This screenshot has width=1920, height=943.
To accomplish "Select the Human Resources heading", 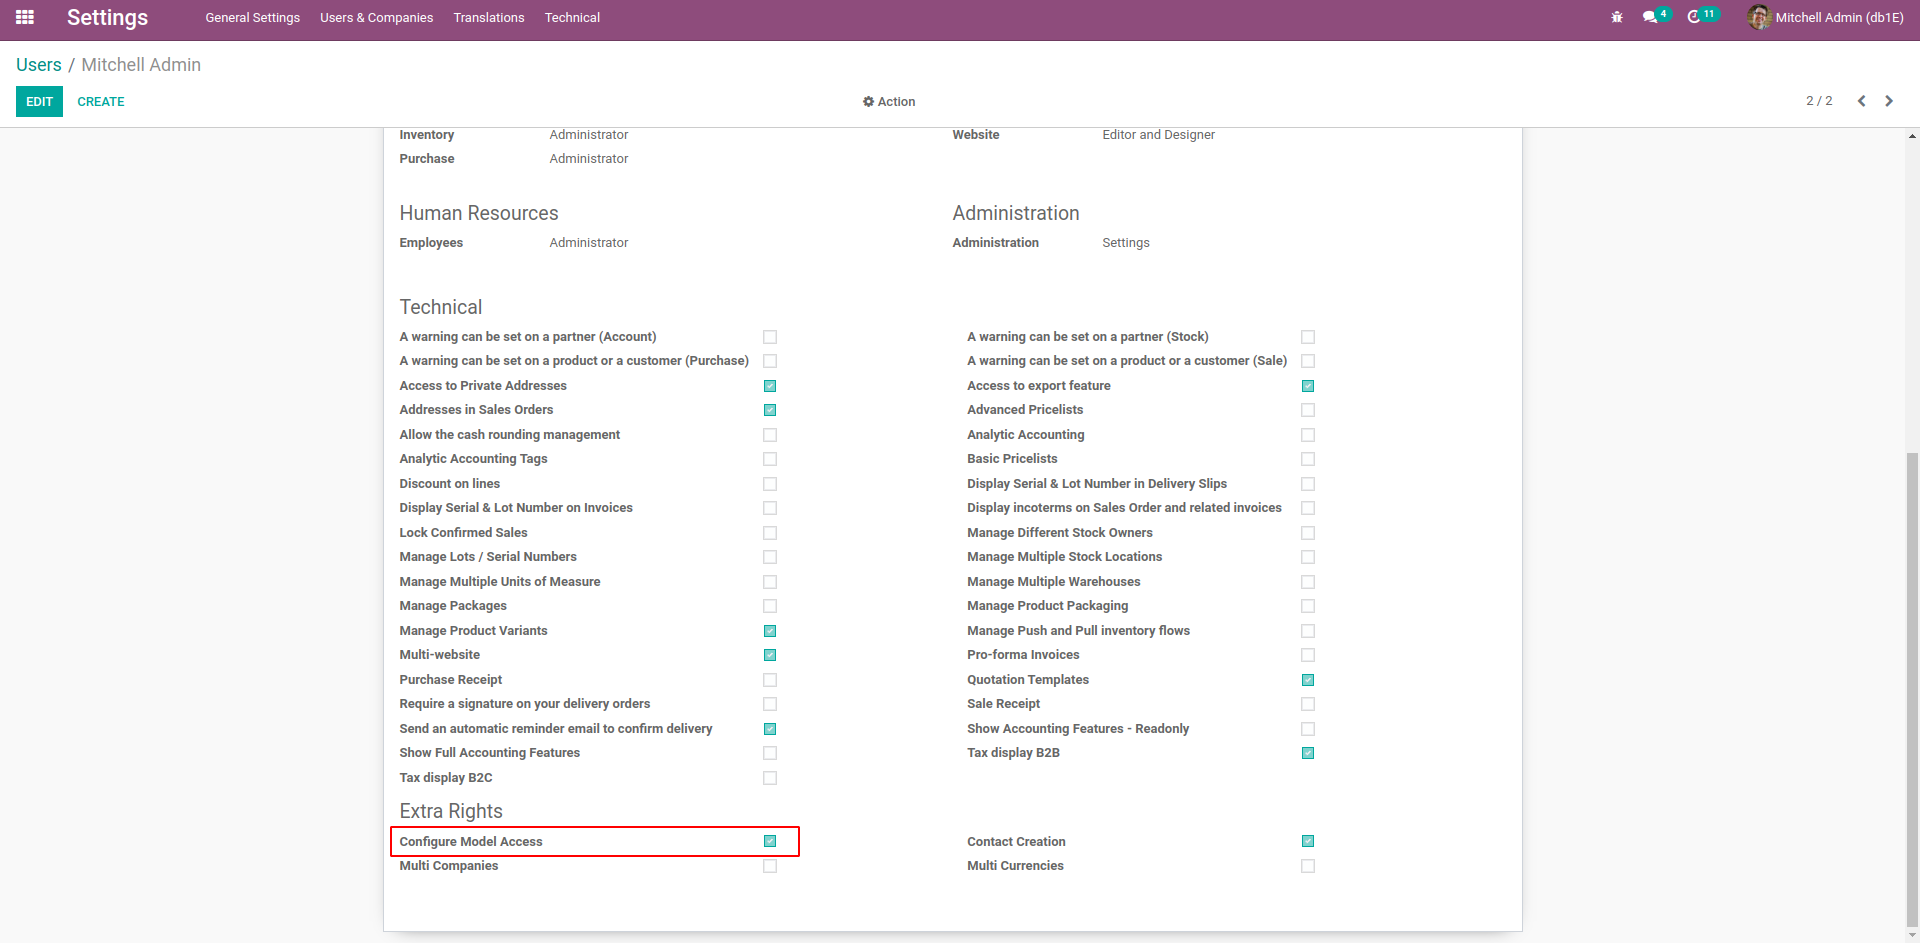I will click(x=479, y=213).
